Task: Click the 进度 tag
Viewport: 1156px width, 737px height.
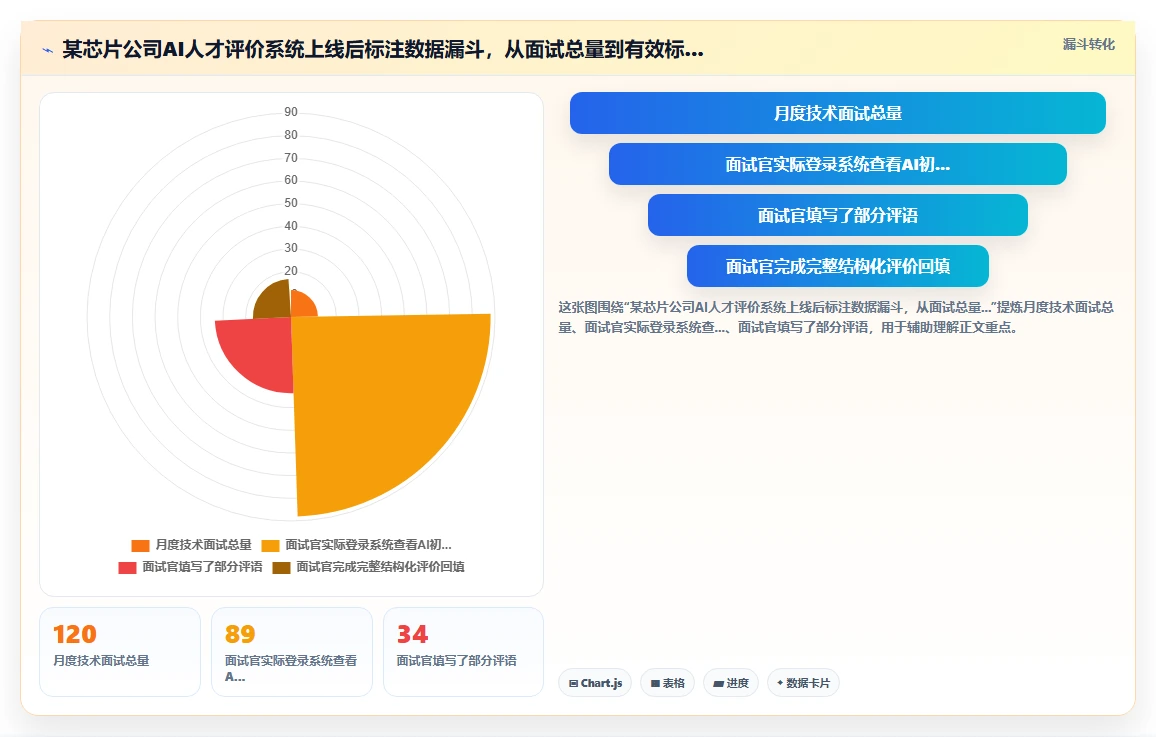Action: click(x=731, y=683)
